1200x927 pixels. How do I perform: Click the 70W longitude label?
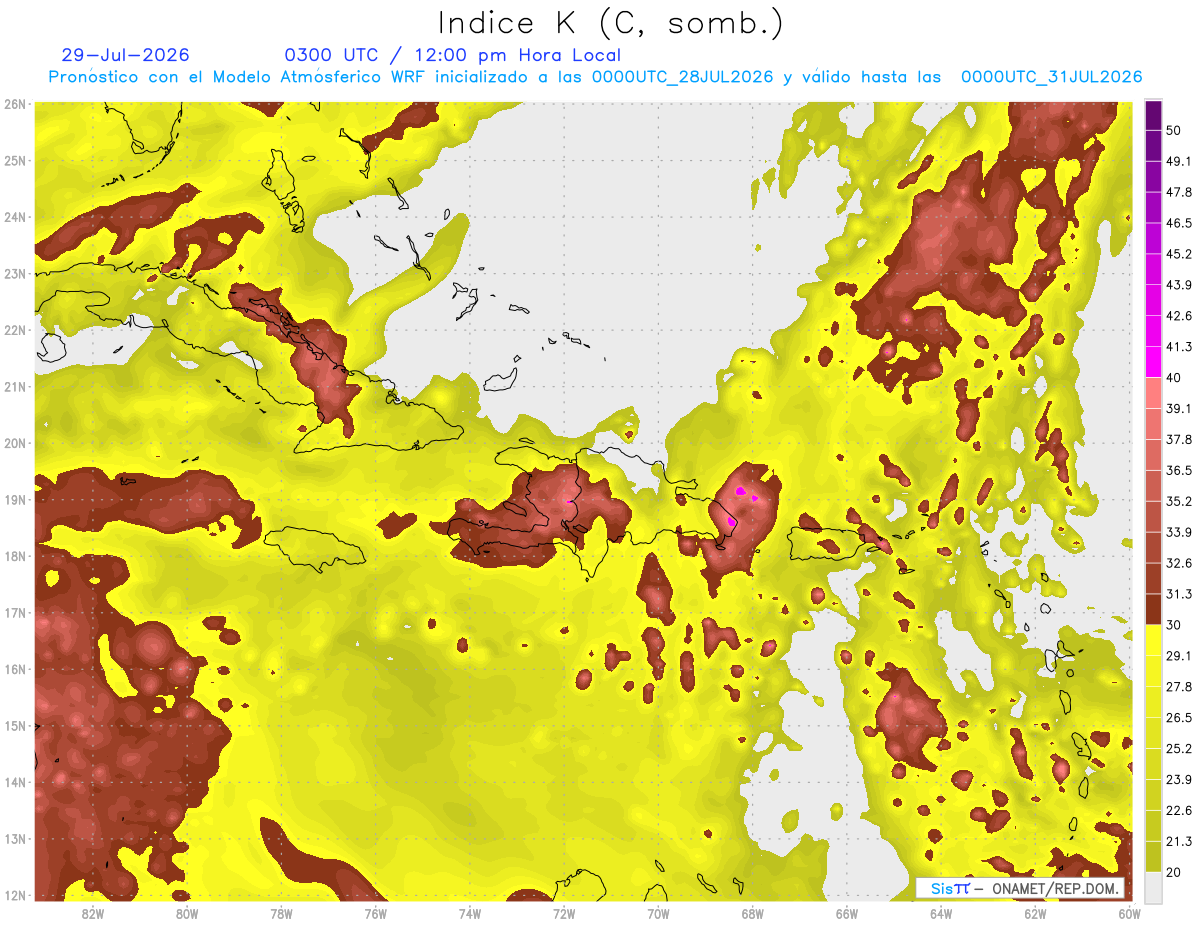point(658,914)
